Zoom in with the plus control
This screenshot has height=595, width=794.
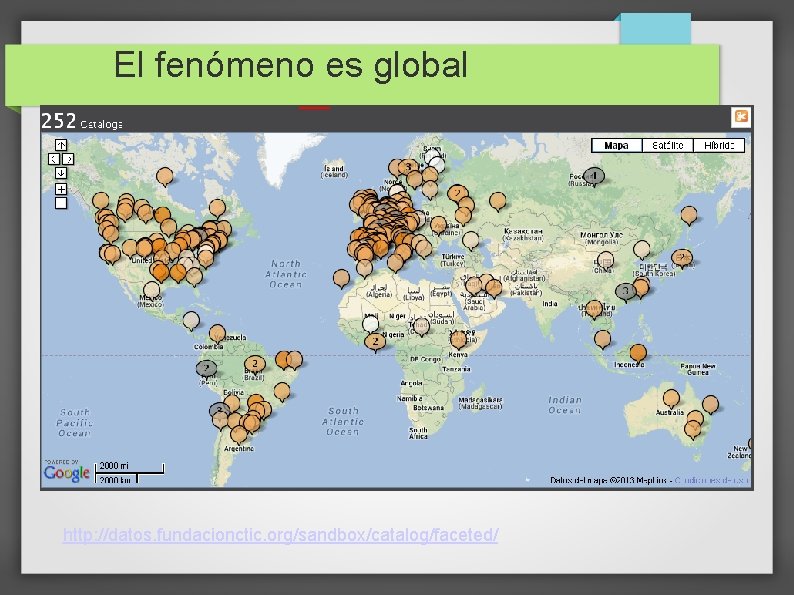[x=61, y=189]
